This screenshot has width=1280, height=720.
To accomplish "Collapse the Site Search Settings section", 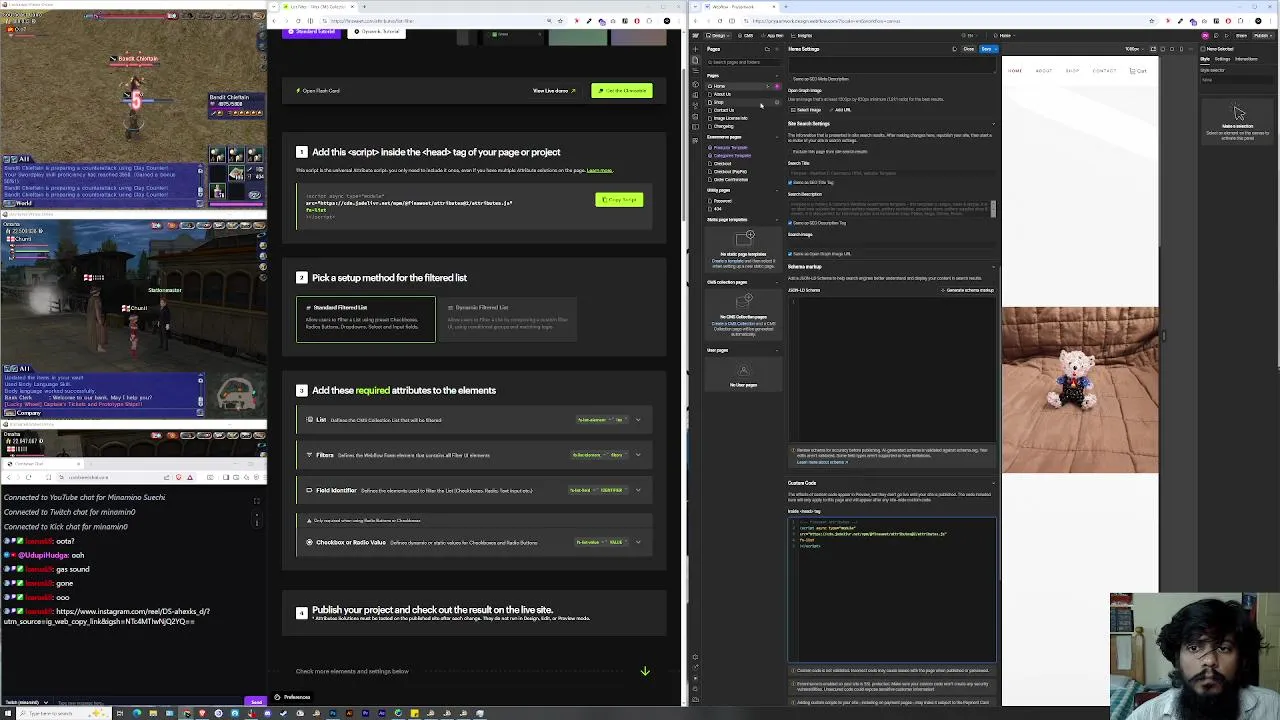I will [x=993, y=124].
